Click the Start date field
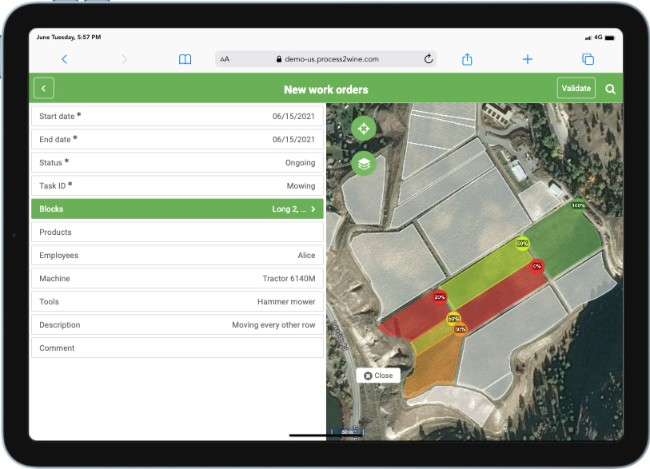The width and height of the screenshot is (650, 469). tap(177, 116)
